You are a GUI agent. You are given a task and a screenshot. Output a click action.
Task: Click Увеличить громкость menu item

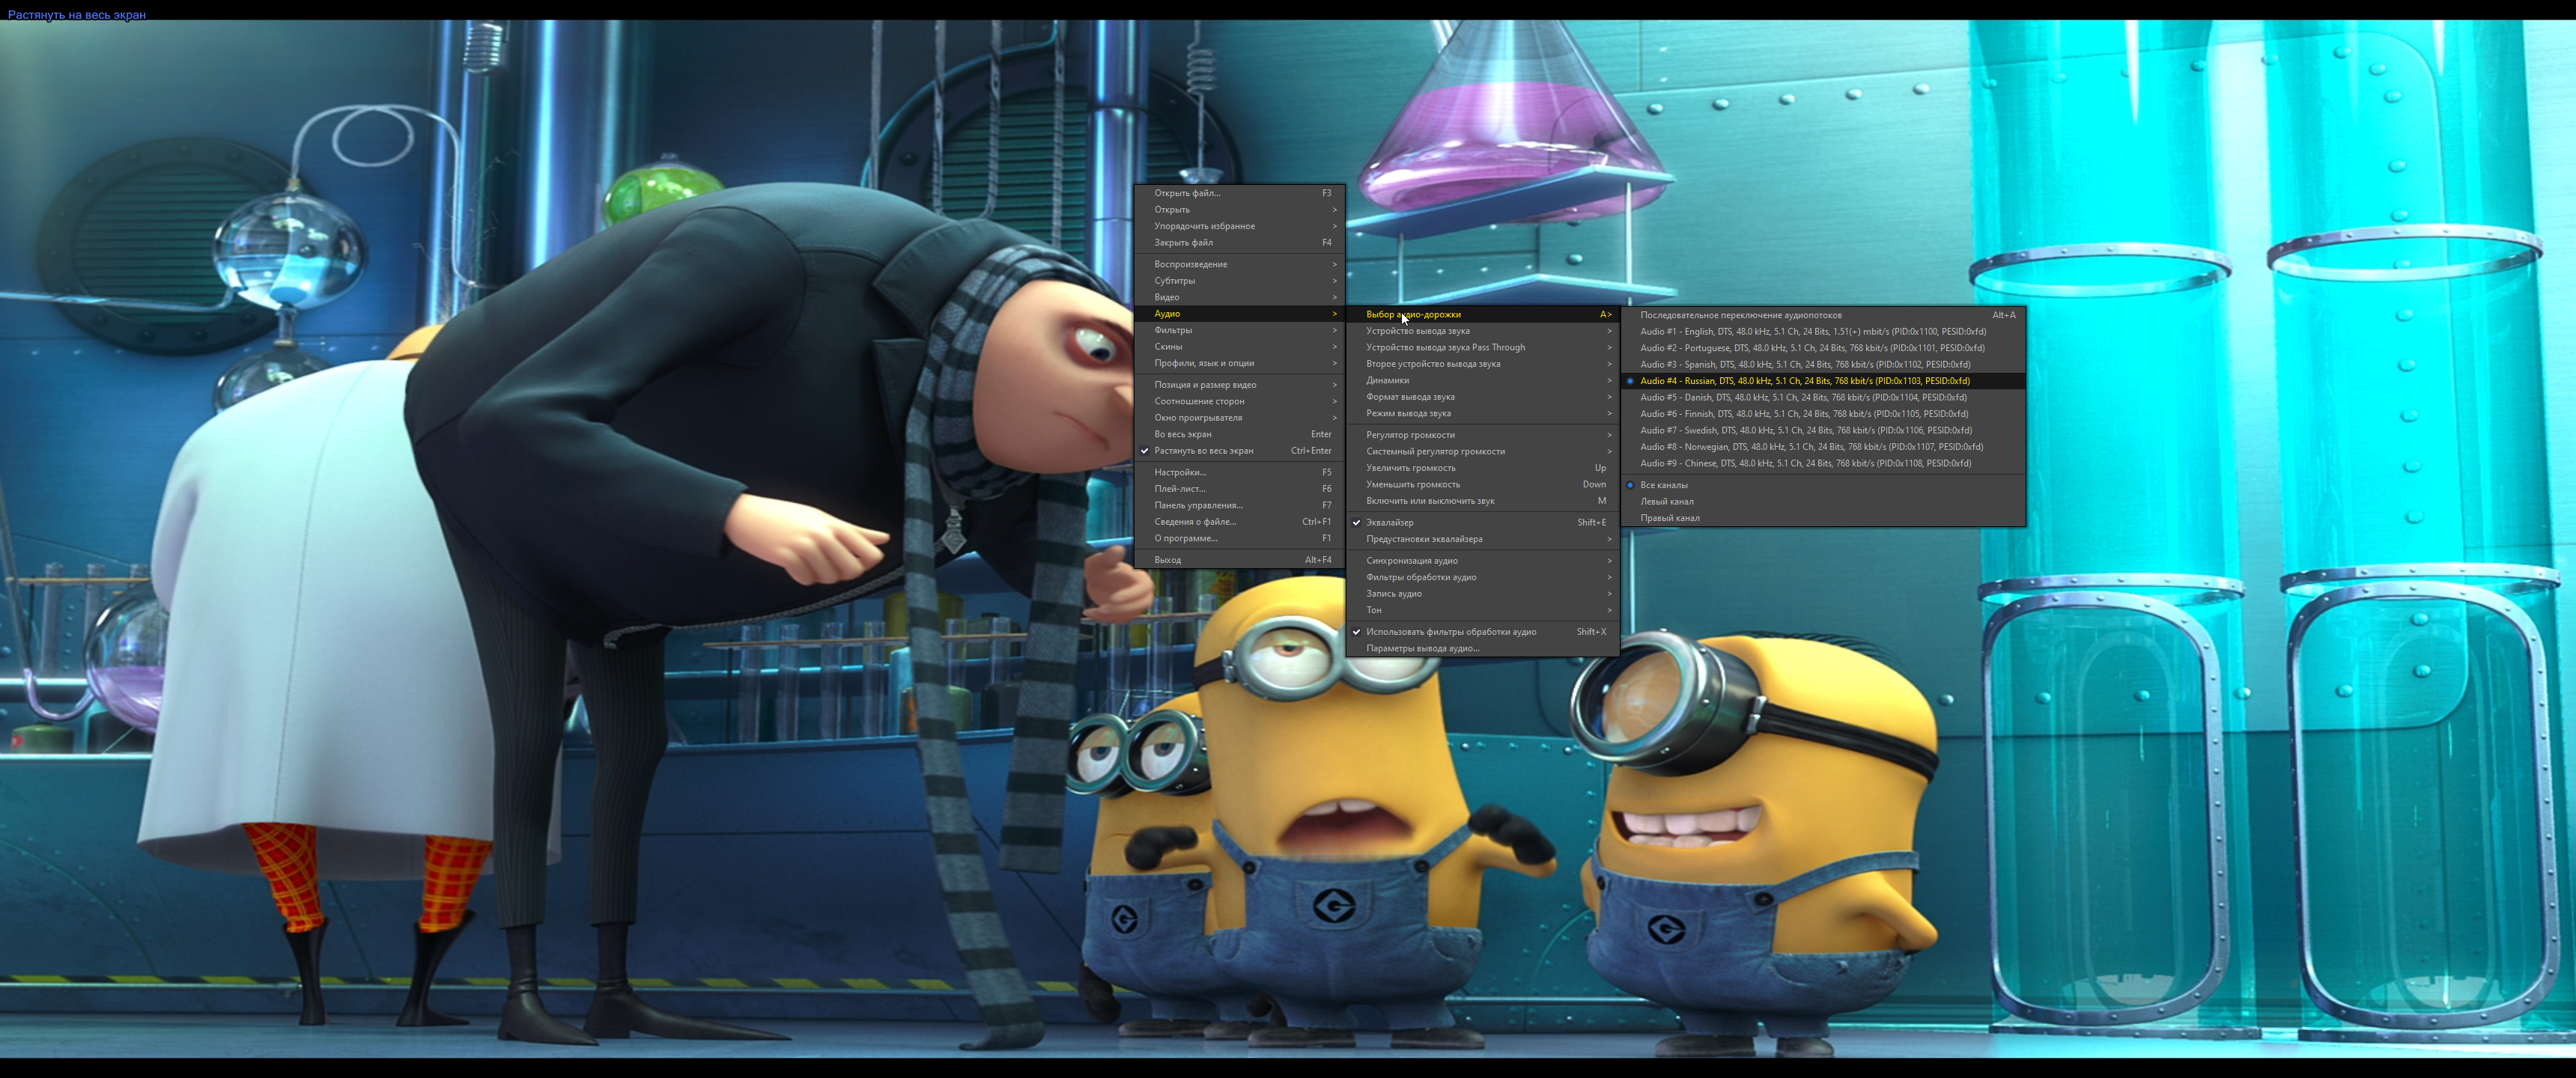pyautogui.click(x=1410, y=468)
